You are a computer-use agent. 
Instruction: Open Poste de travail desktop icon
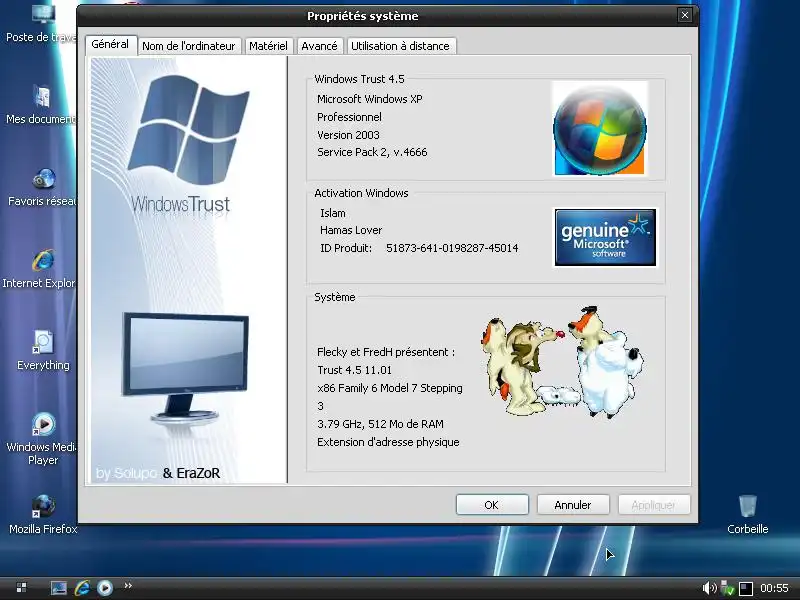pyautogui.click(x=42, y=23)
